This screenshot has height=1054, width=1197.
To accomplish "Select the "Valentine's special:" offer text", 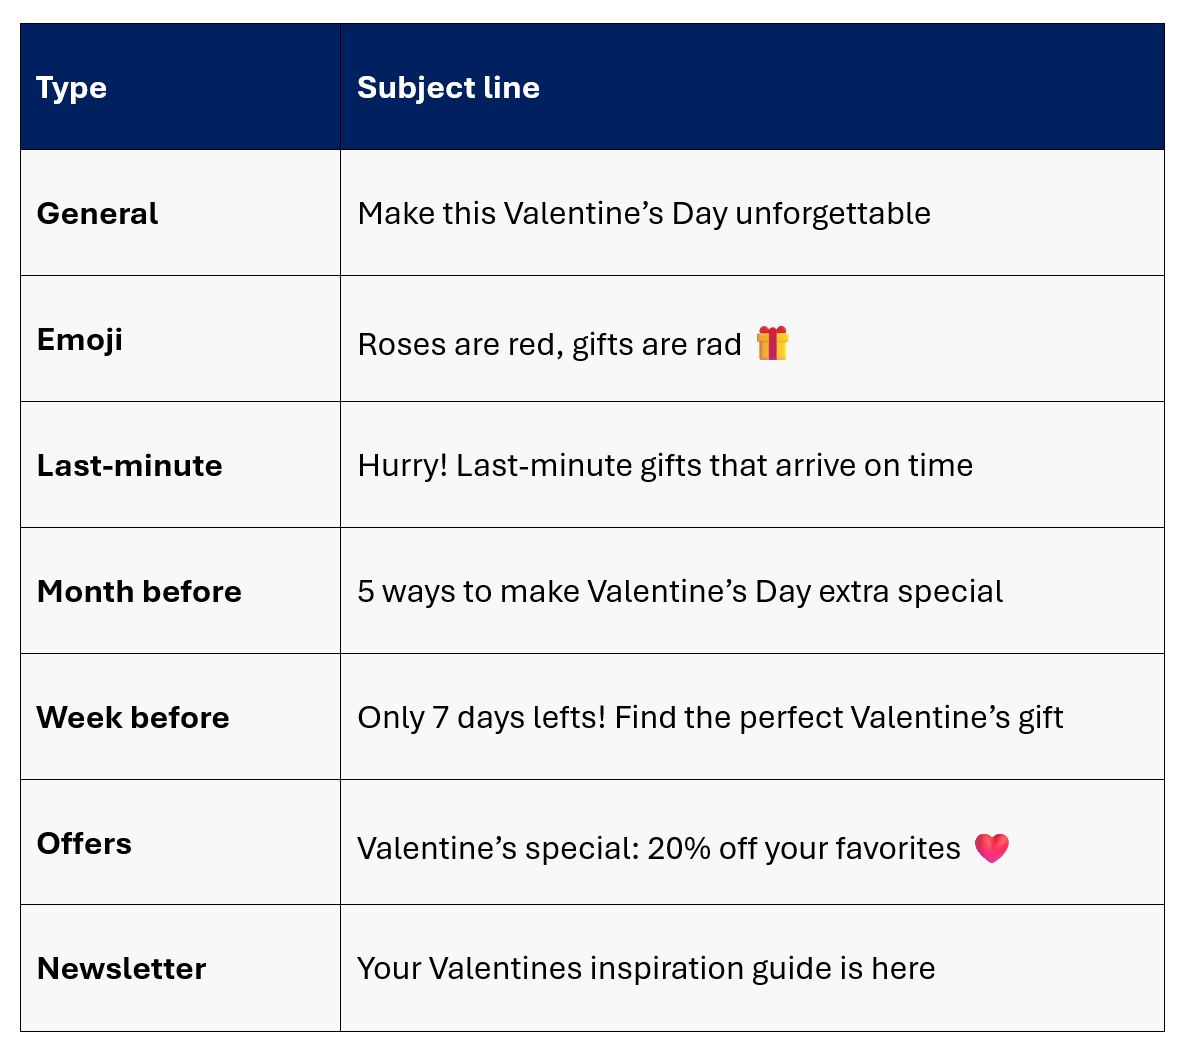I will click(497, 849).
